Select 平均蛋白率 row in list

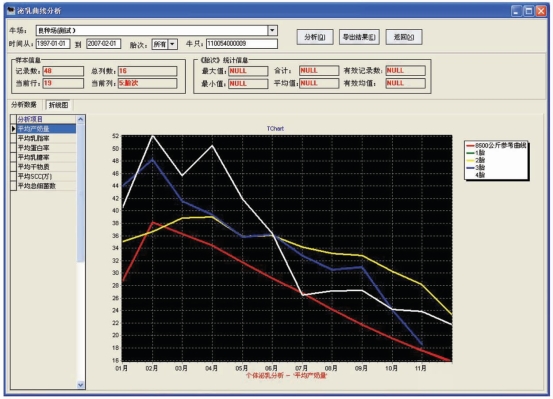point(46,148)
